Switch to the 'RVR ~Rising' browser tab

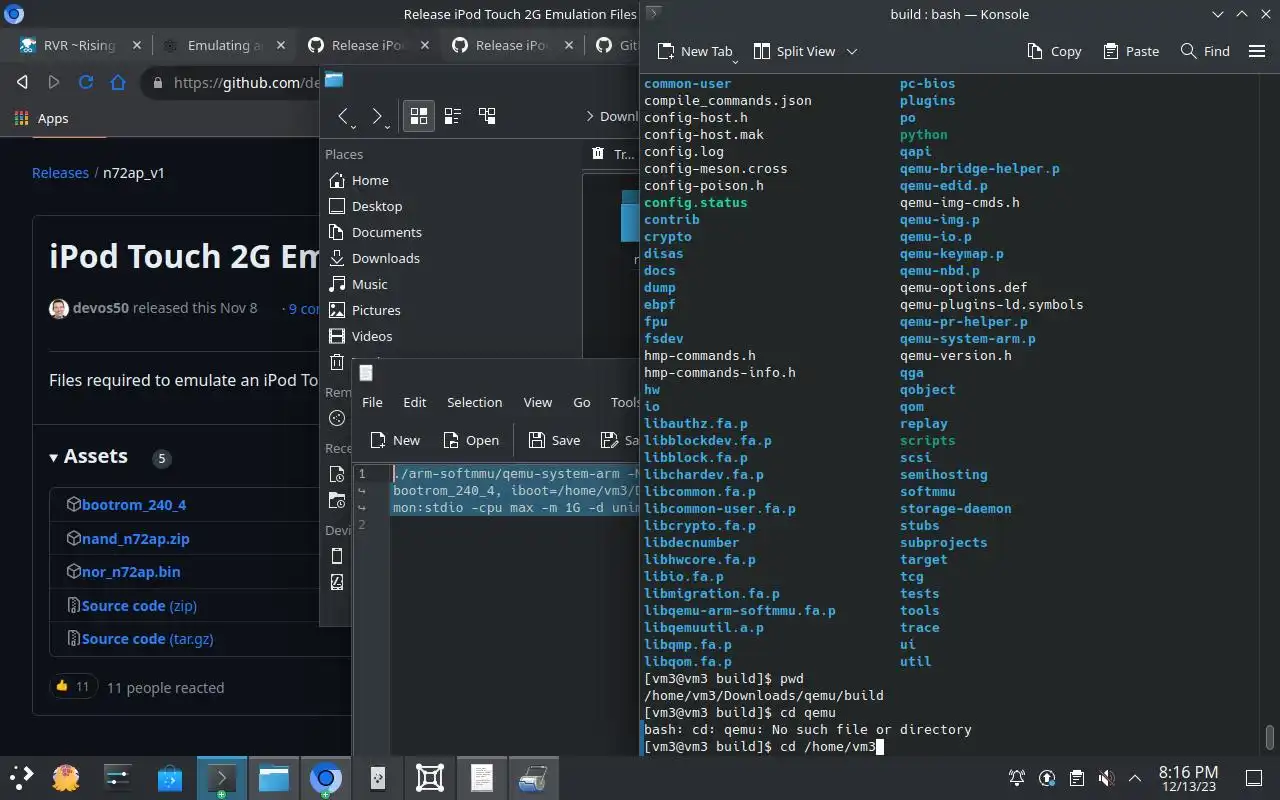coord(79,45)
